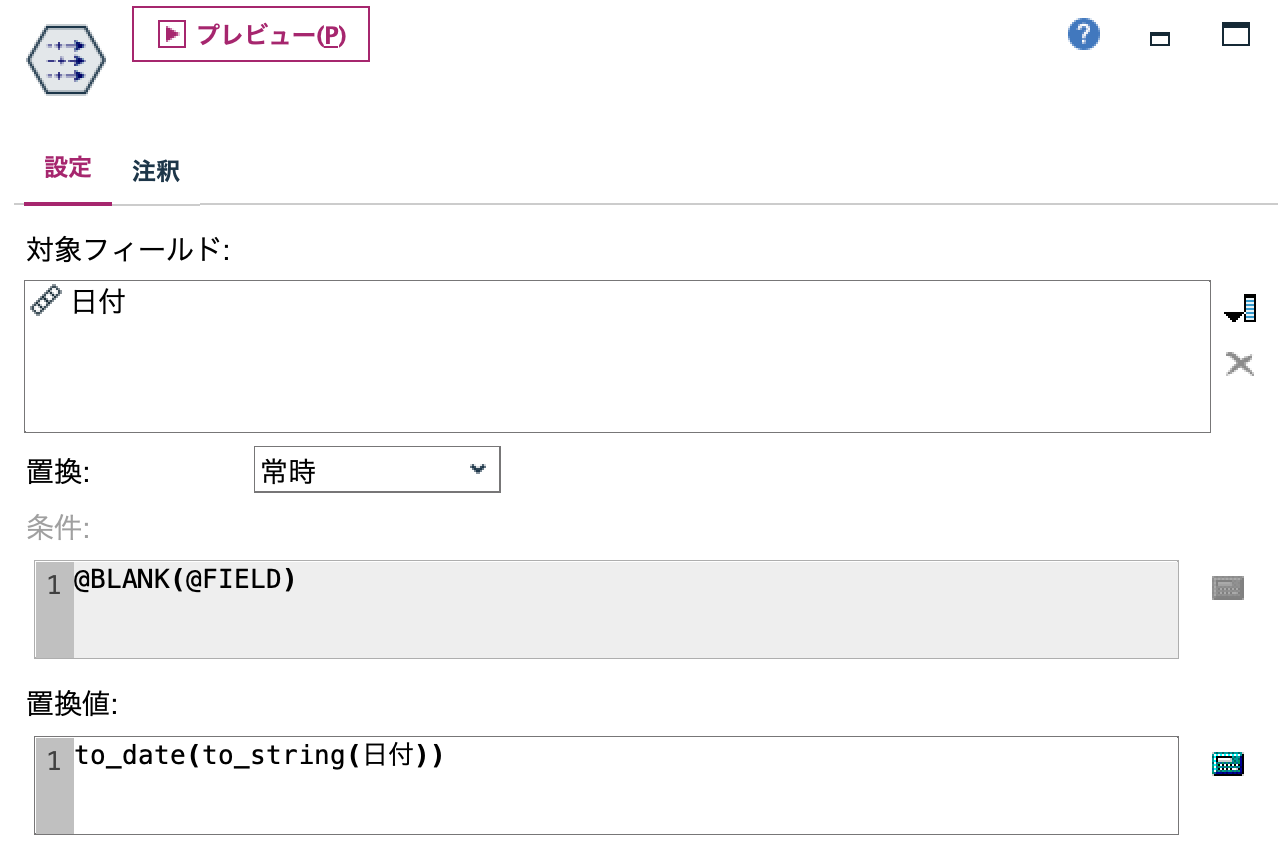1286x848 pixels.
Task: Click the chevron on the 常時 combo box
Action: click(x=480, y=469)
